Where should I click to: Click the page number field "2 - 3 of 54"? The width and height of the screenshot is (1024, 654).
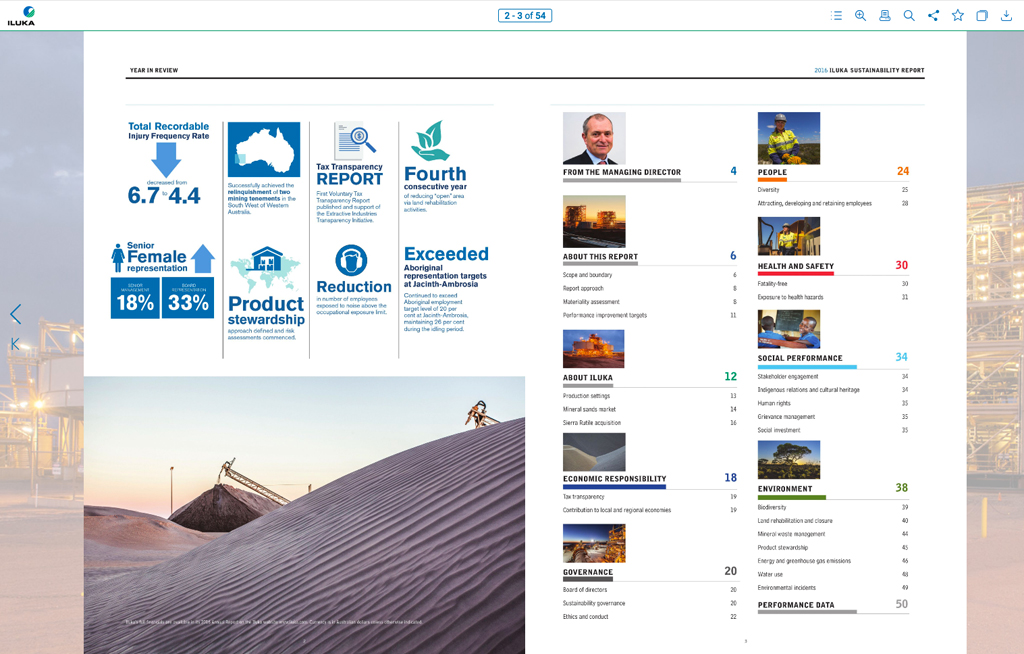tap(525, 15)
